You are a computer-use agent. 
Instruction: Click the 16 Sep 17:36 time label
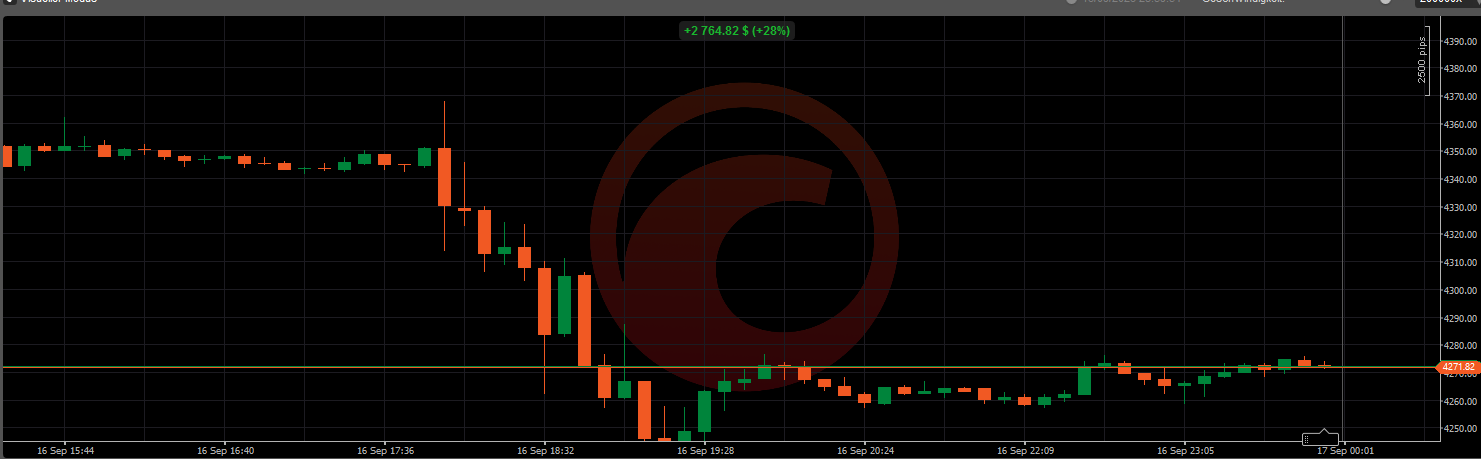coord(385,451)
